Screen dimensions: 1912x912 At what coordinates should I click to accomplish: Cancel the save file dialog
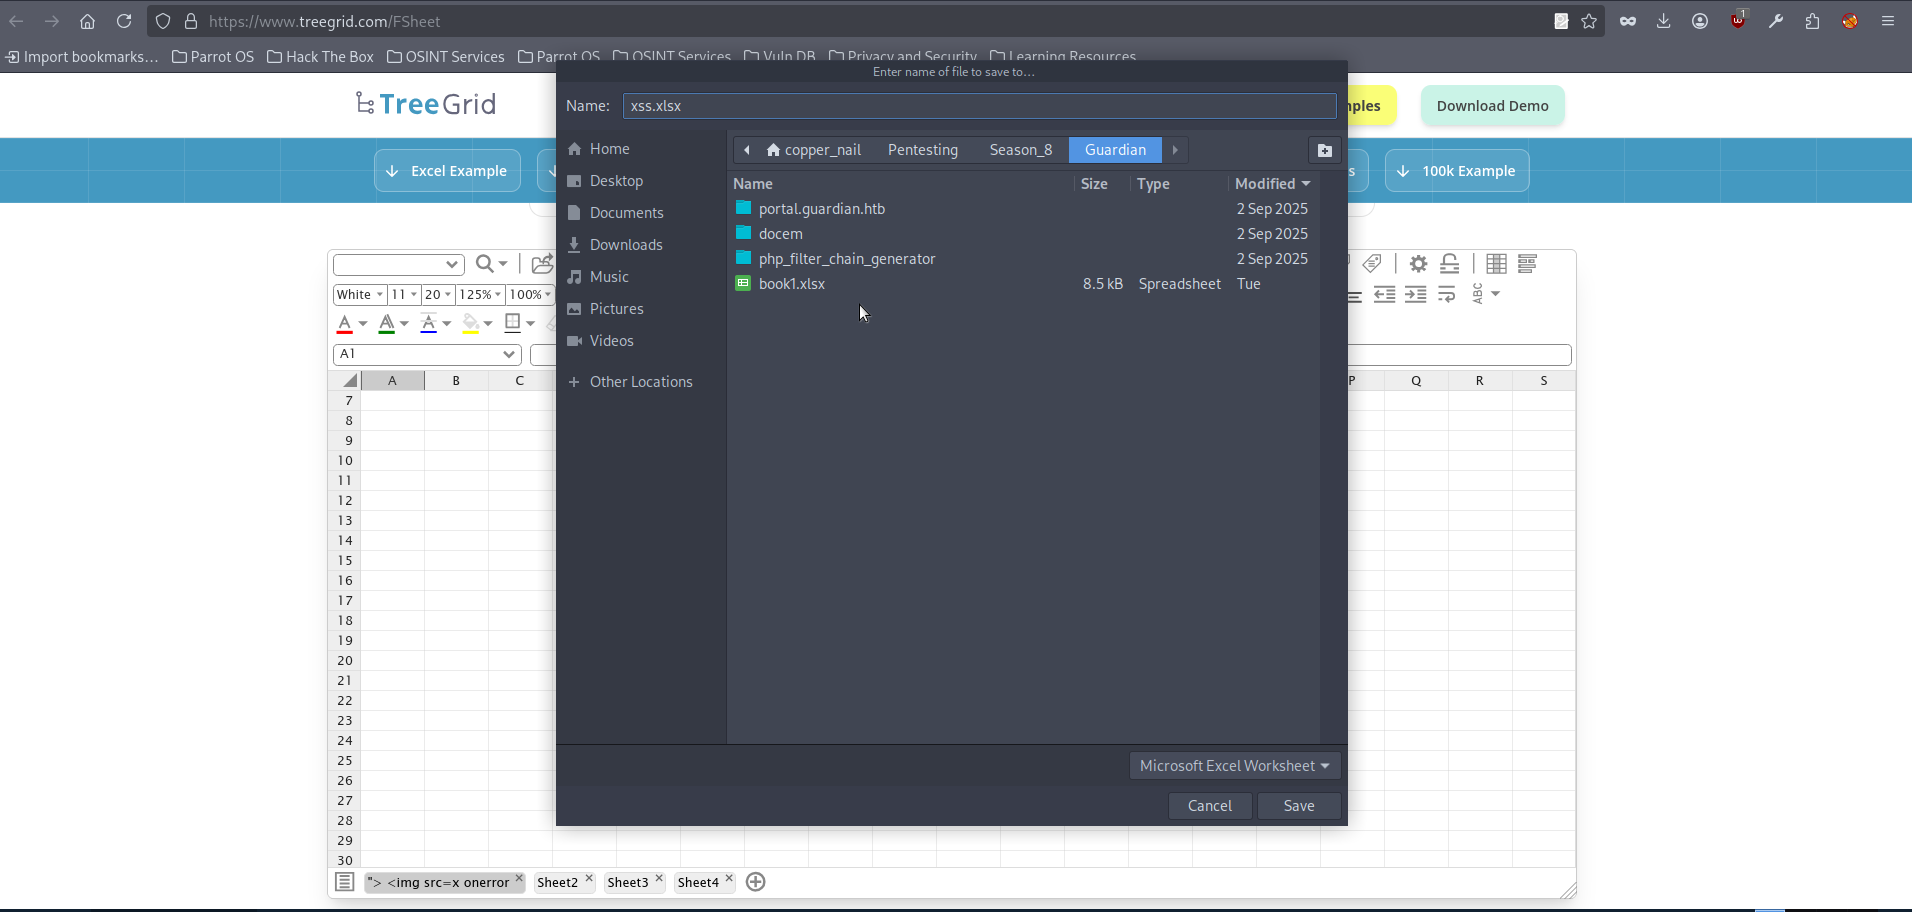tap(1209, 806)
